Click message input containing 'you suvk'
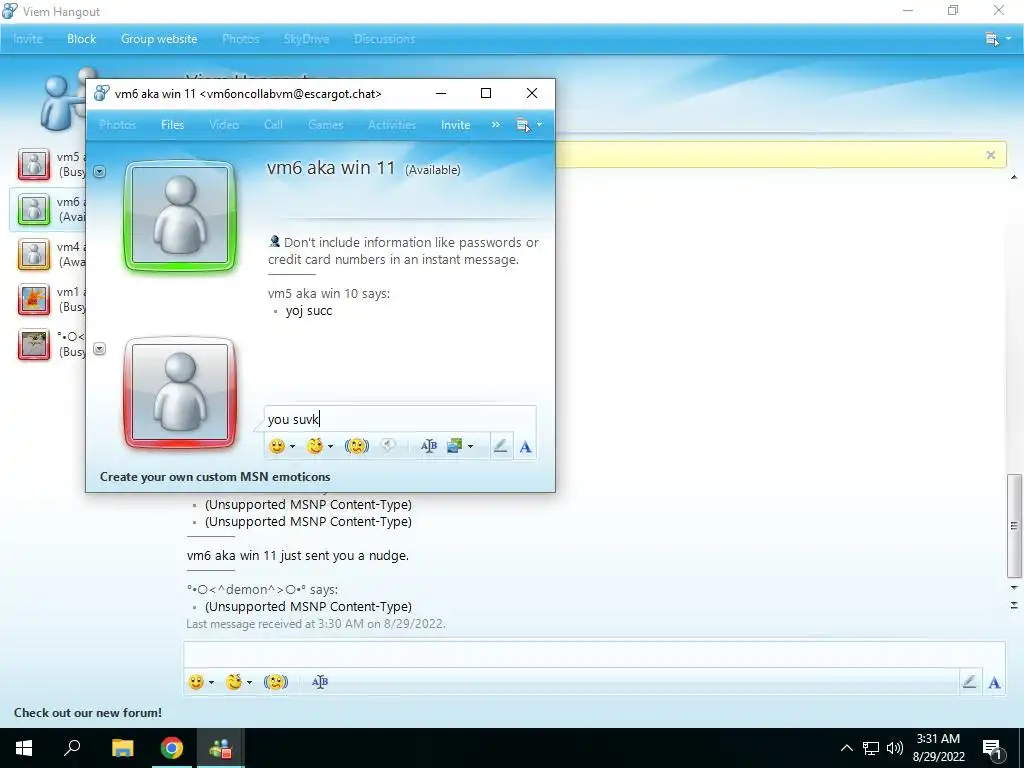This screenshot has width=1024, height=768. tap(400, 419)
